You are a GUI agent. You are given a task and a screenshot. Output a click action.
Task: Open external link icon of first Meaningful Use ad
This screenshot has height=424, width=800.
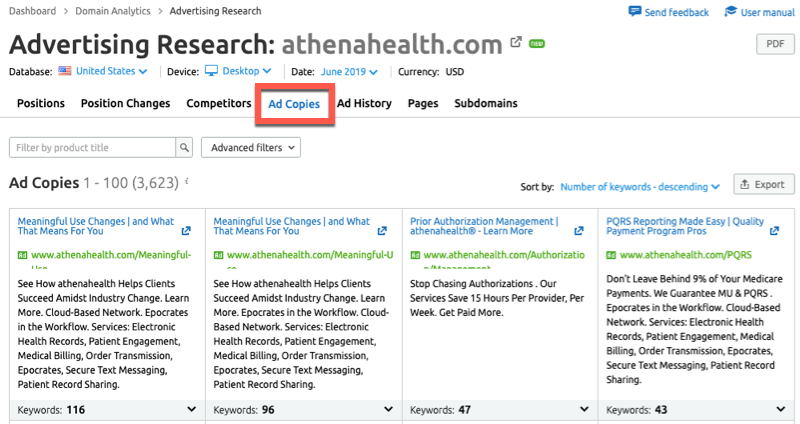187,231
